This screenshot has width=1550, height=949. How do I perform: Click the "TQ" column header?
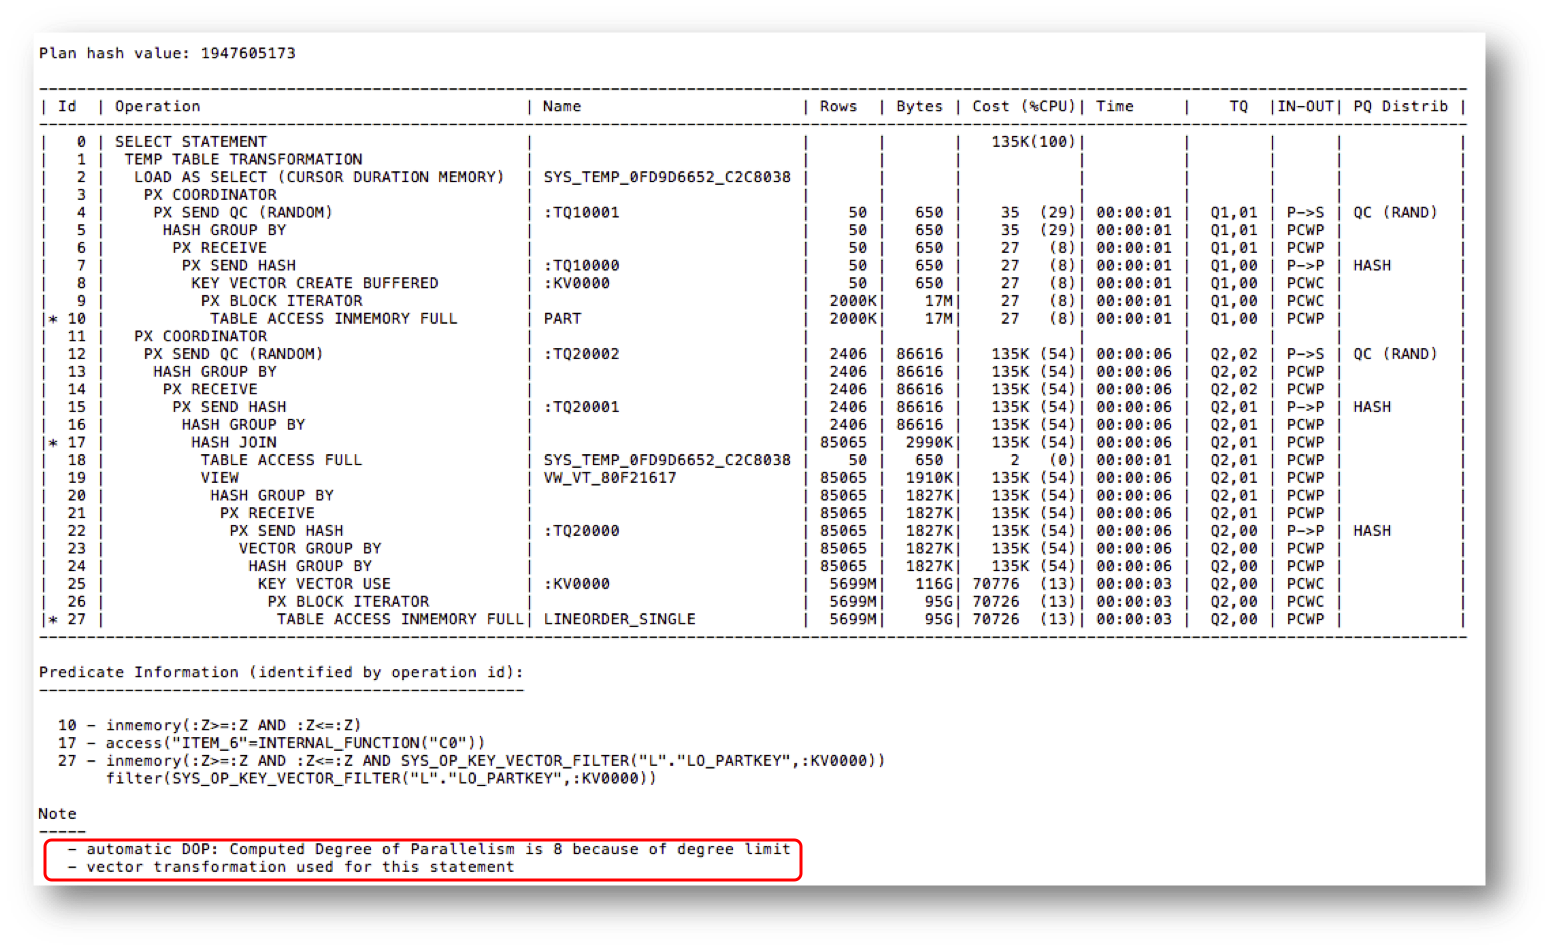(x=1239, y=106)
